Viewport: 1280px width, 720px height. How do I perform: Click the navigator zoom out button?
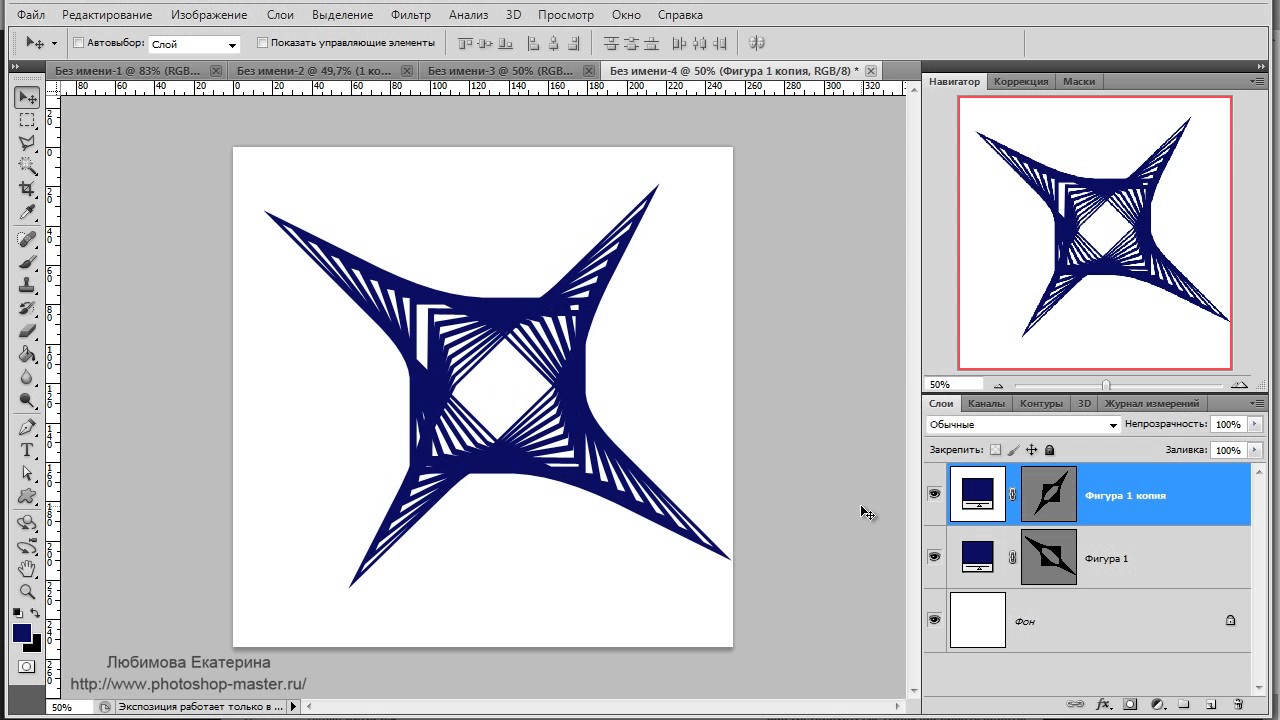pos(998,385)
